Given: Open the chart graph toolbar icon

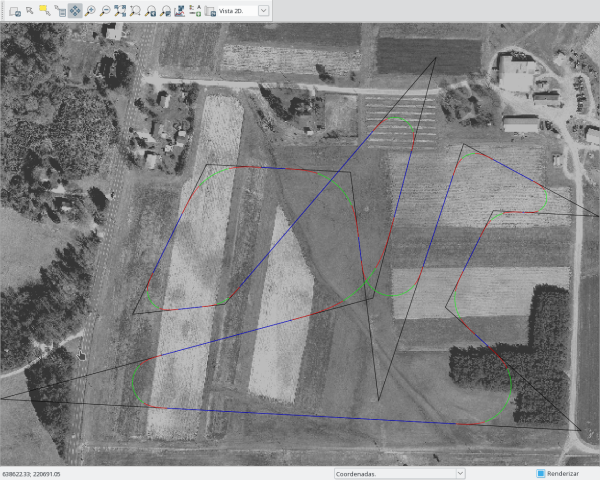Looking at the screenshot, I should pyautogui.click(x=179, y=10).
